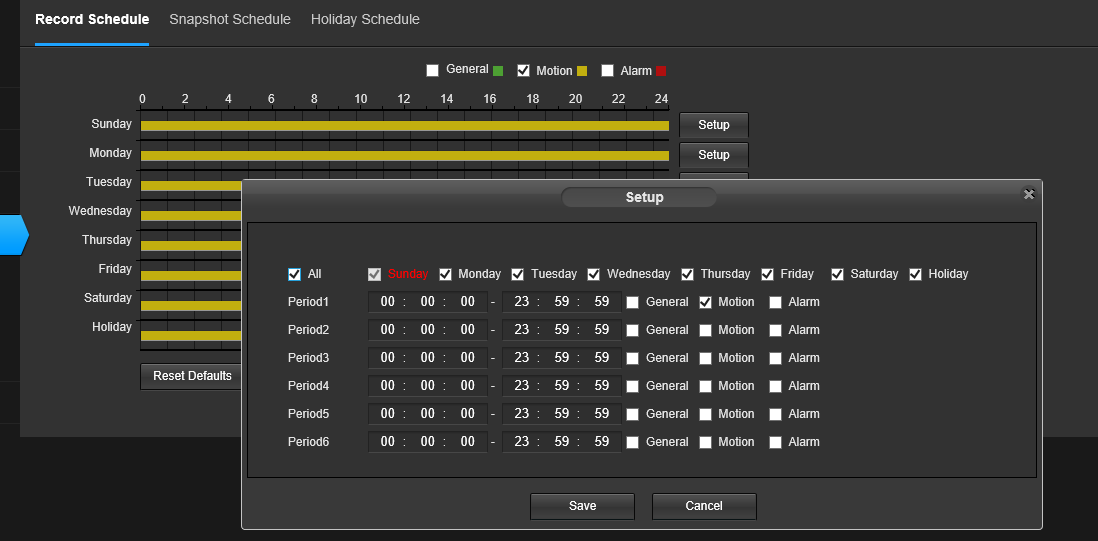Click Period4 end hour field

point(521,386)
